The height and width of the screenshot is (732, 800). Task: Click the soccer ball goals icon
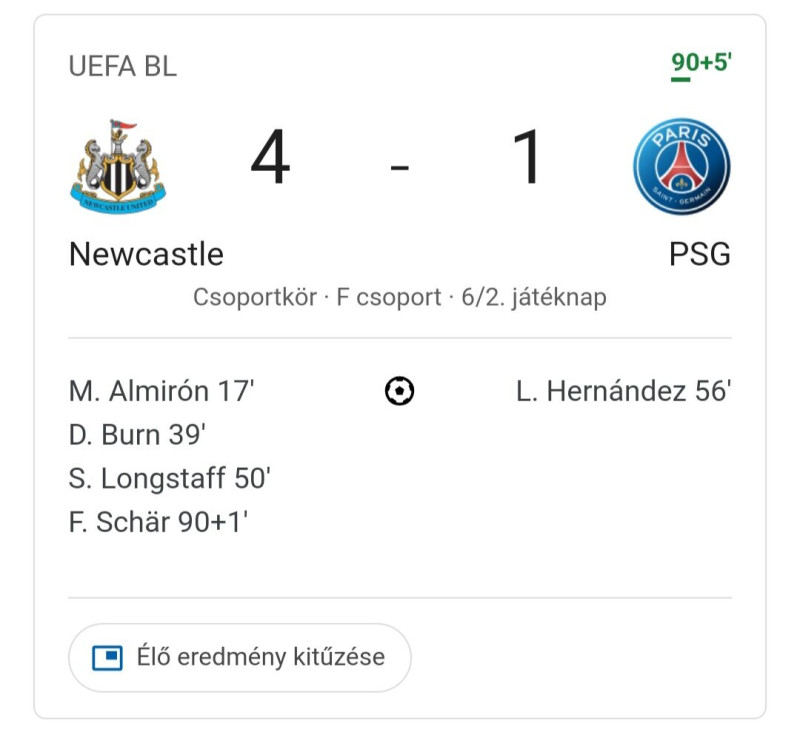point(399,391)
